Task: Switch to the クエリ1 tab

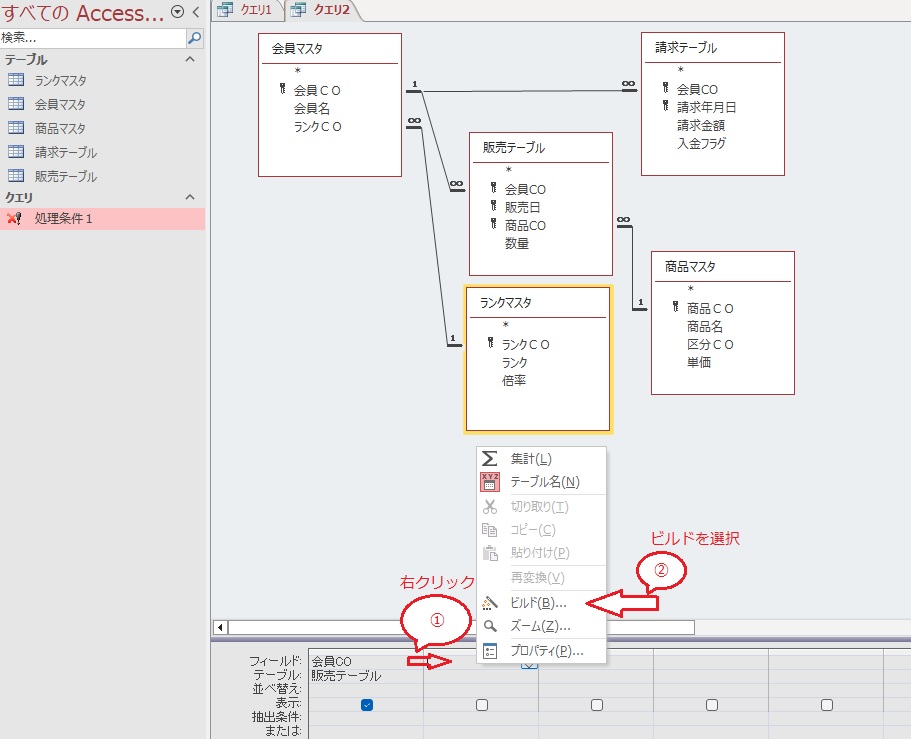Action: [x=247, y=10]
